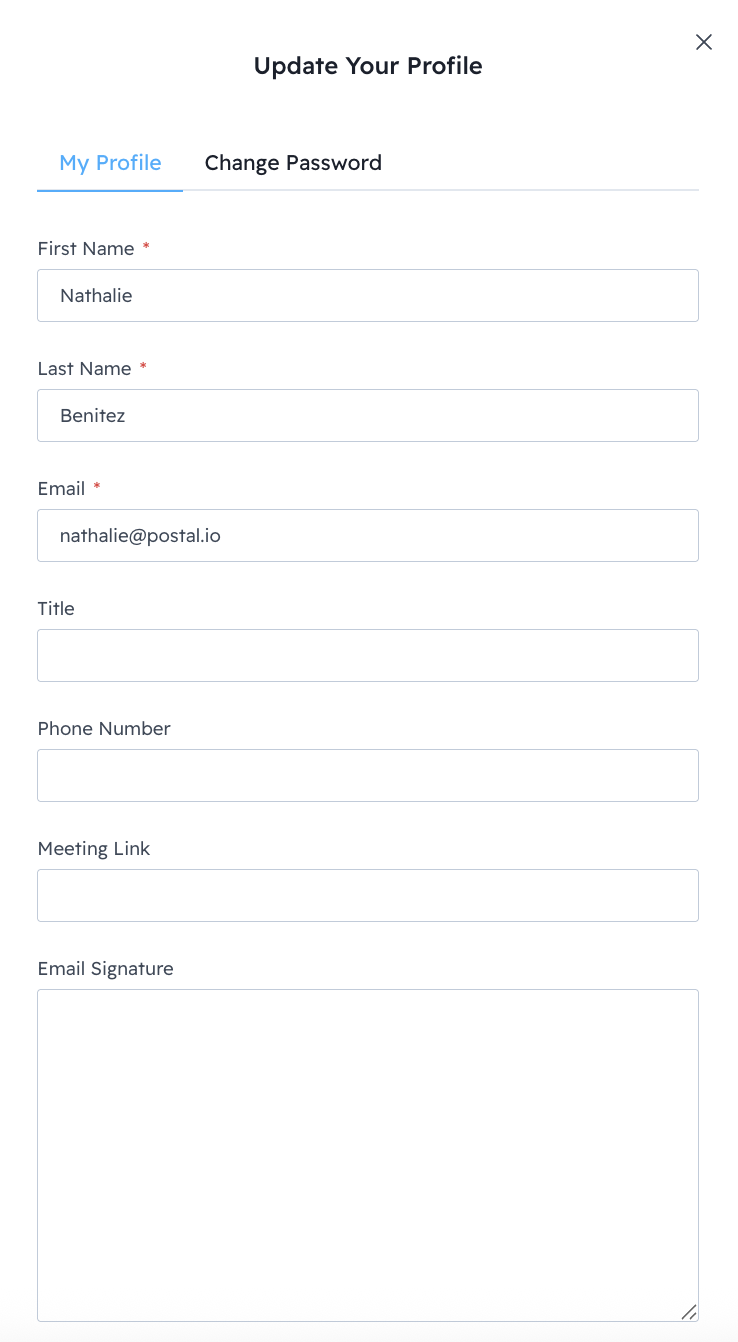738x1342 pixels.
Task: Select the Email field with nathalie@postal.io
Action: (368, 535)
